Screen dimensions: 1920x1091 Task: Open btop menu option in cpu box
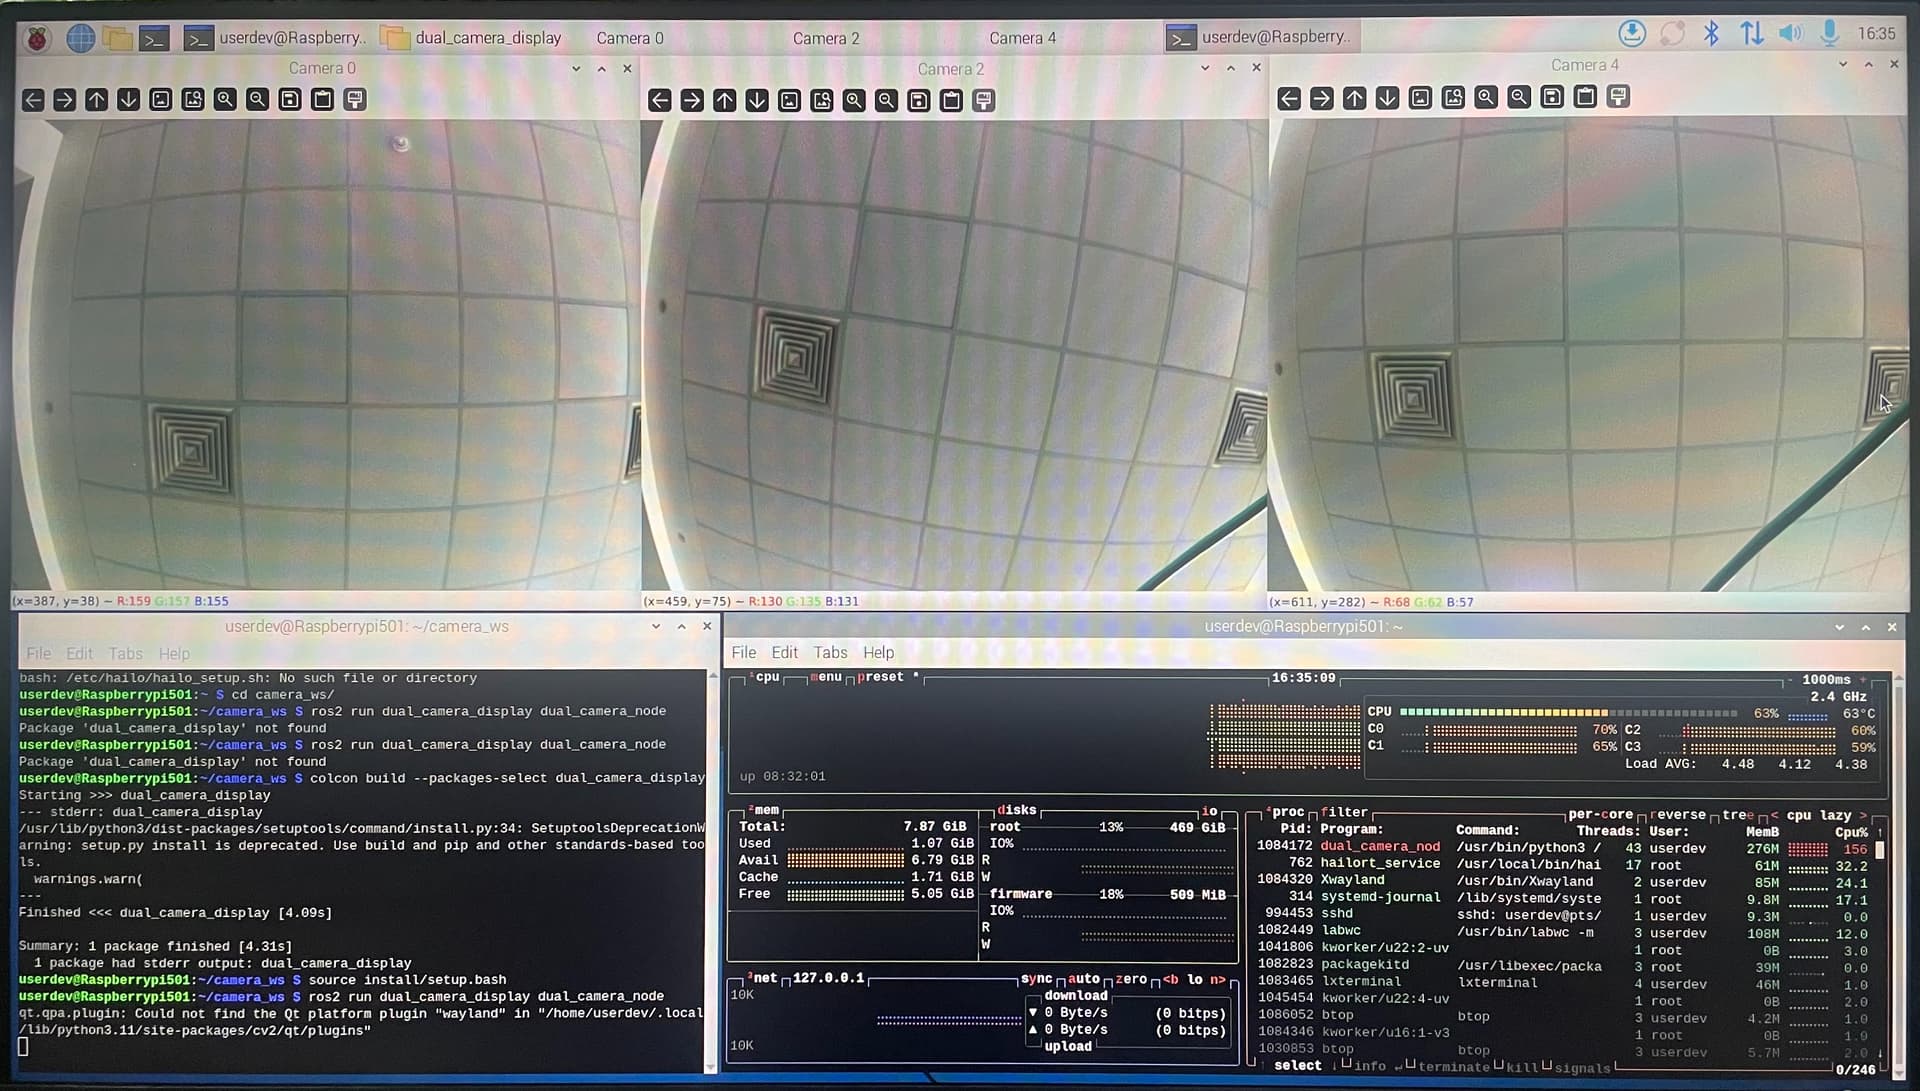pyautogui.click(x=826, y=677)
